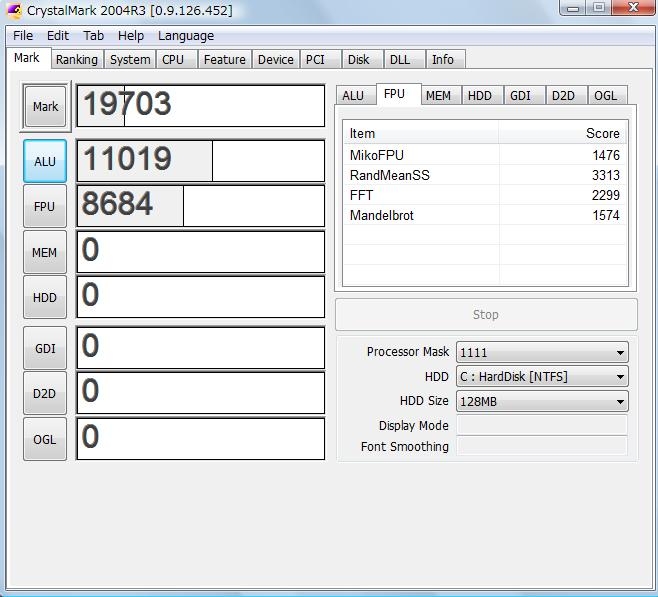Start the OGL benchmark button
The image size is (658, 597).
click(45, 439)
